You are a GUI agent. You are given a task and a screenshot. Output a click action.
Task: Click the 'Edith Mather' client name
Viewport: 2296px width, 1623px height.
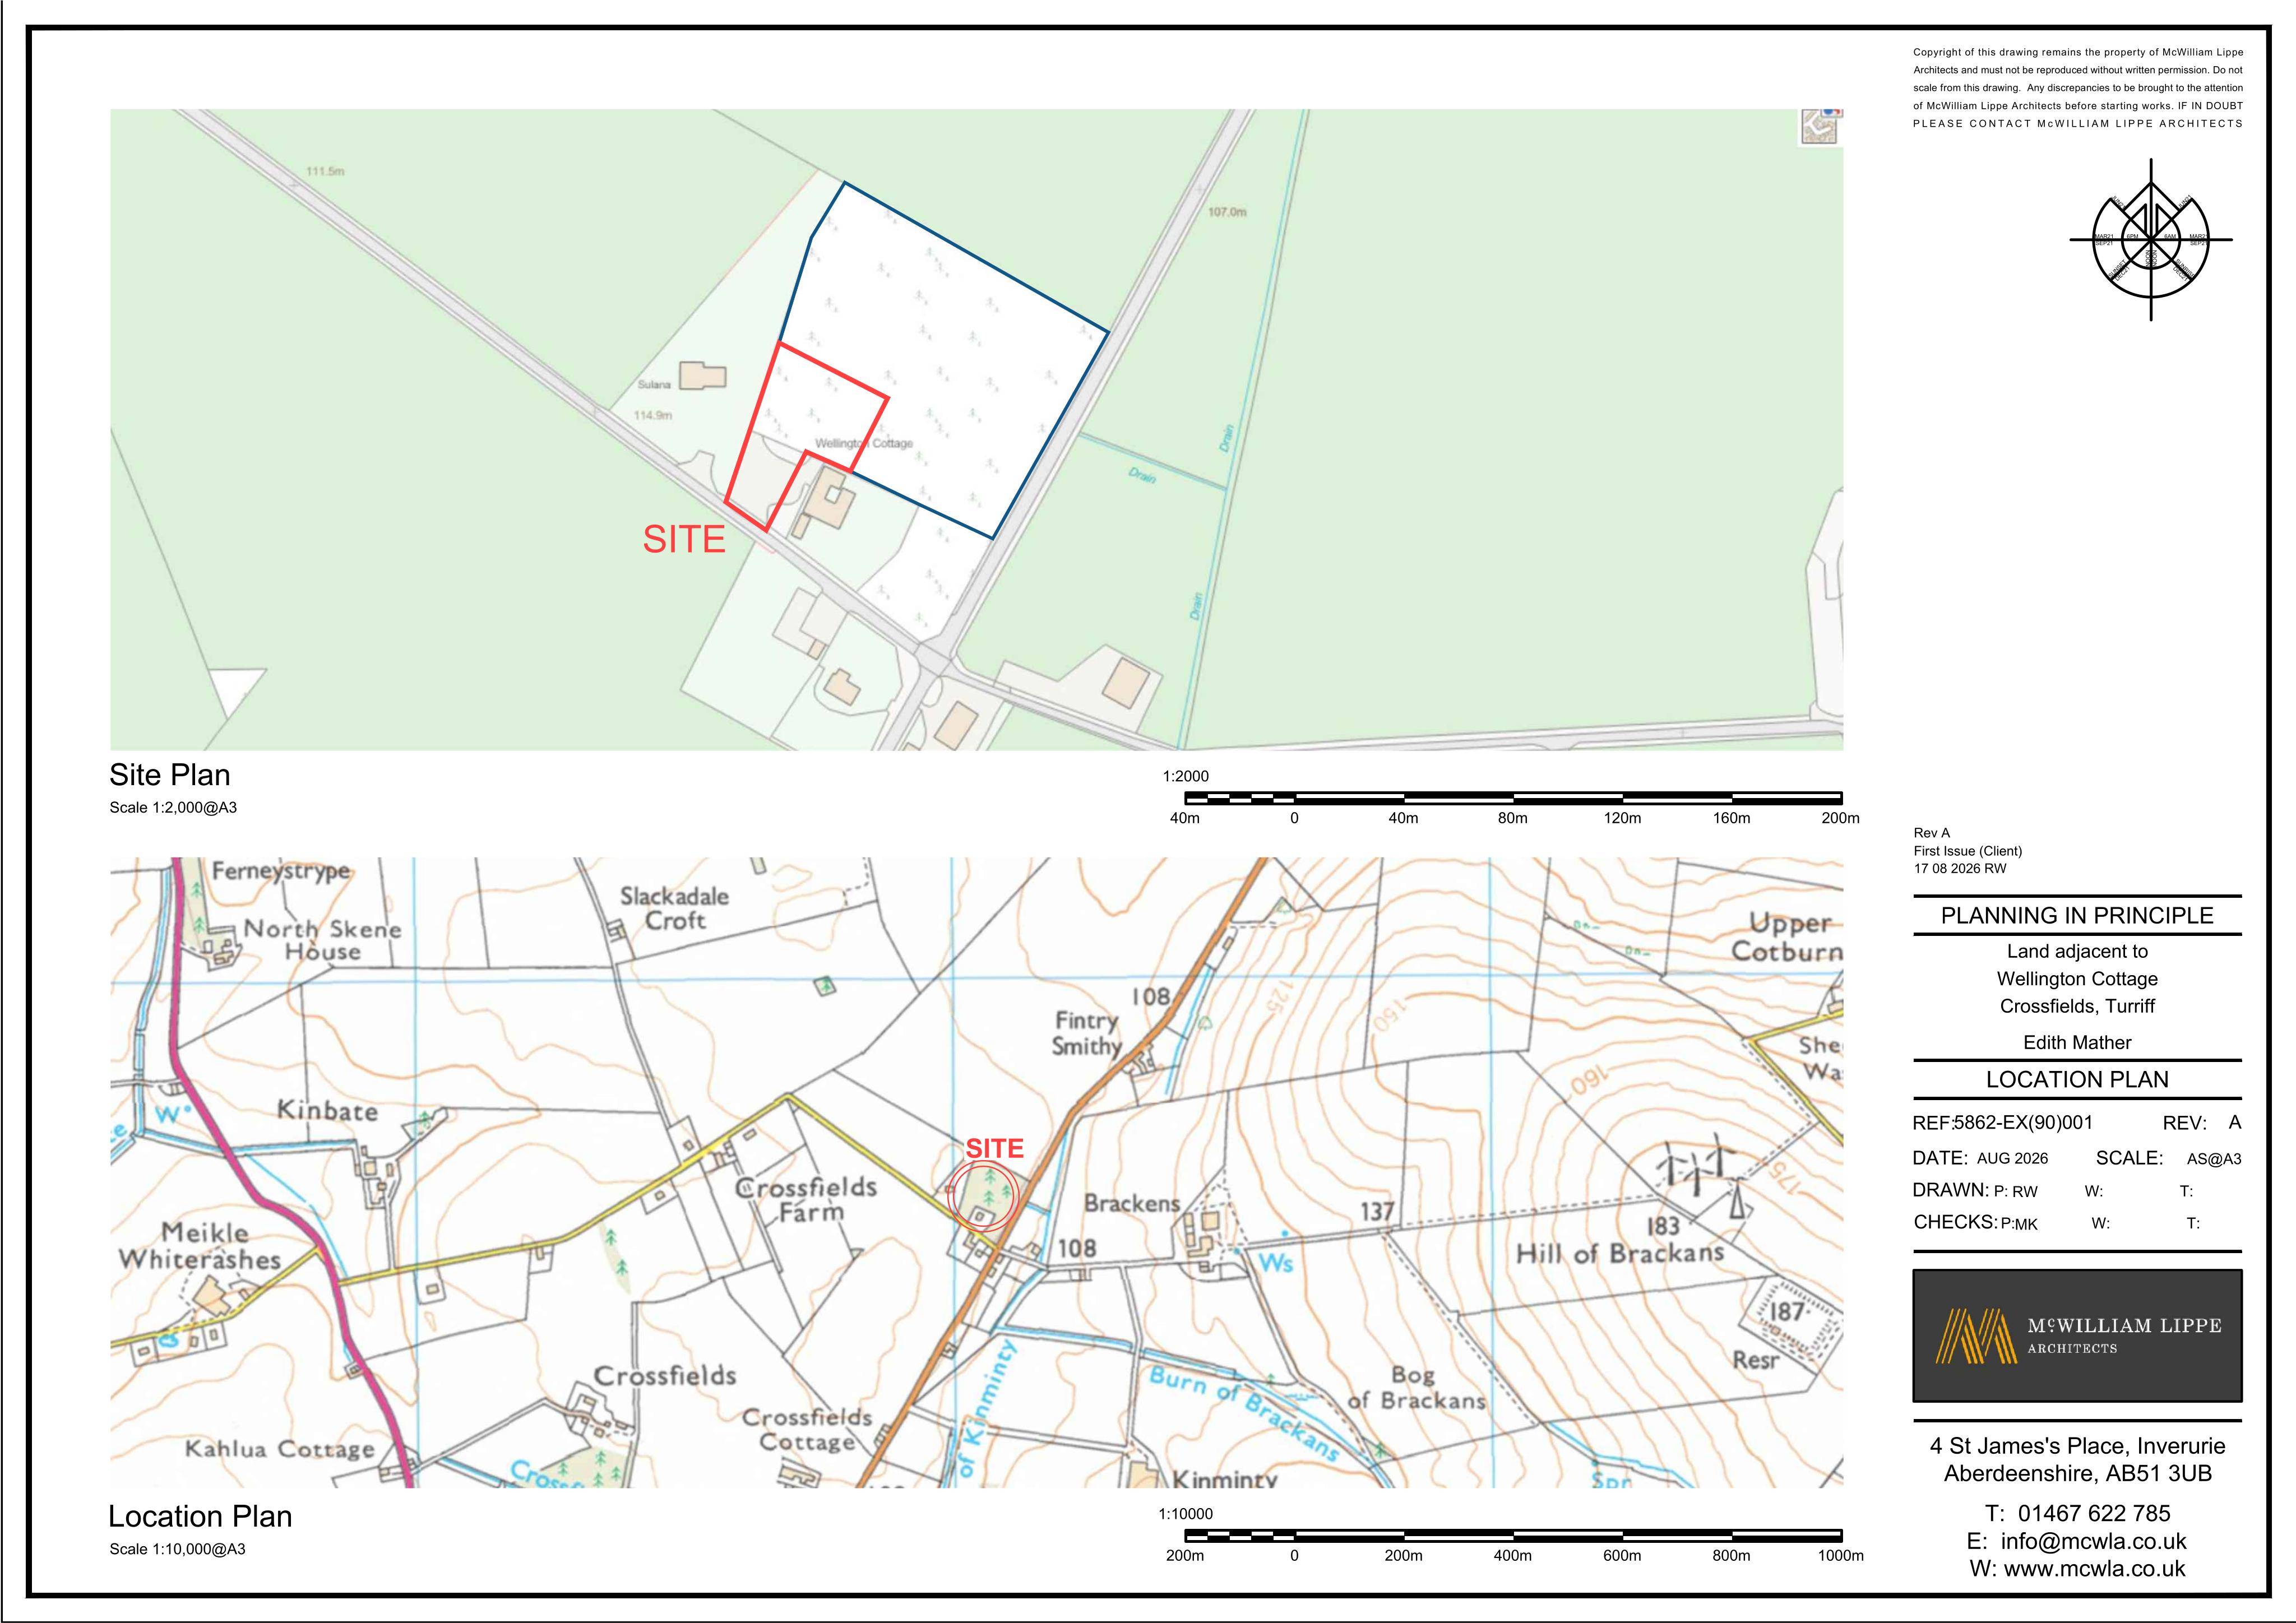[2077, 1042]
